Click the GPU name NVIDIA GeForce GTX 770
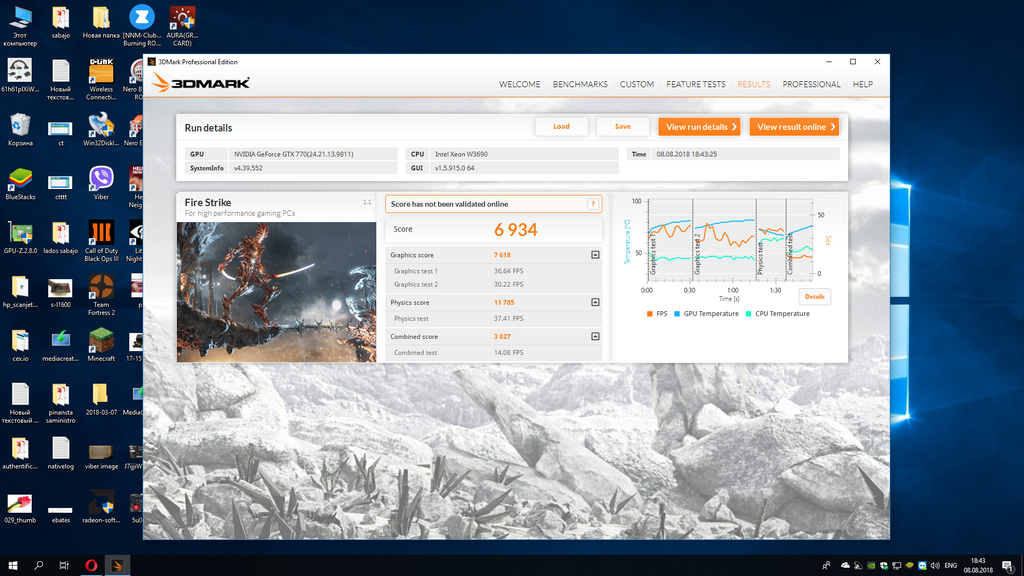Screen dimensions: 1024x576 (294, 154)
